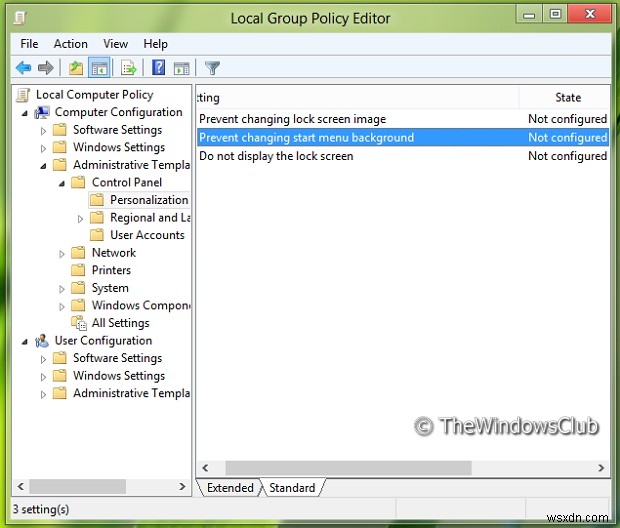
Task: Switch to the Standard tab
Action: point(292,488)
